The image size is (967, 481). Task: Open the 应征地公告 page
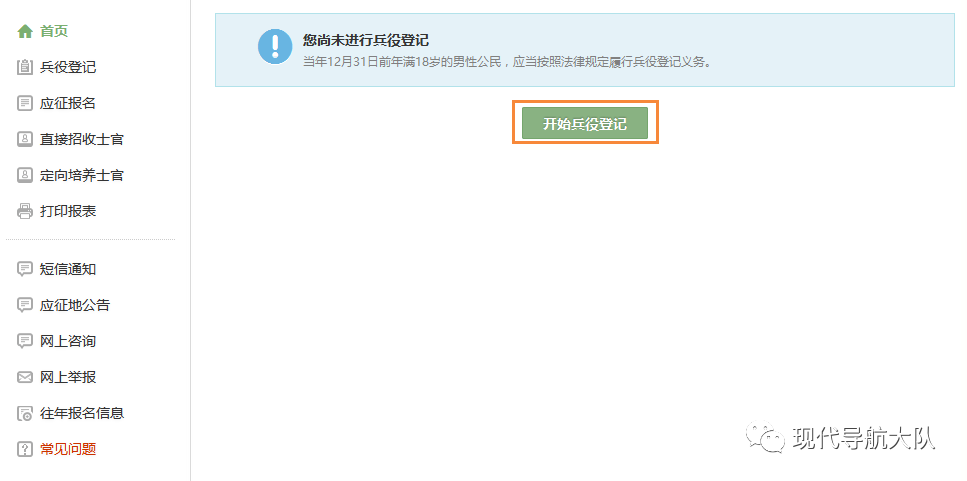(x=75, y=305)
